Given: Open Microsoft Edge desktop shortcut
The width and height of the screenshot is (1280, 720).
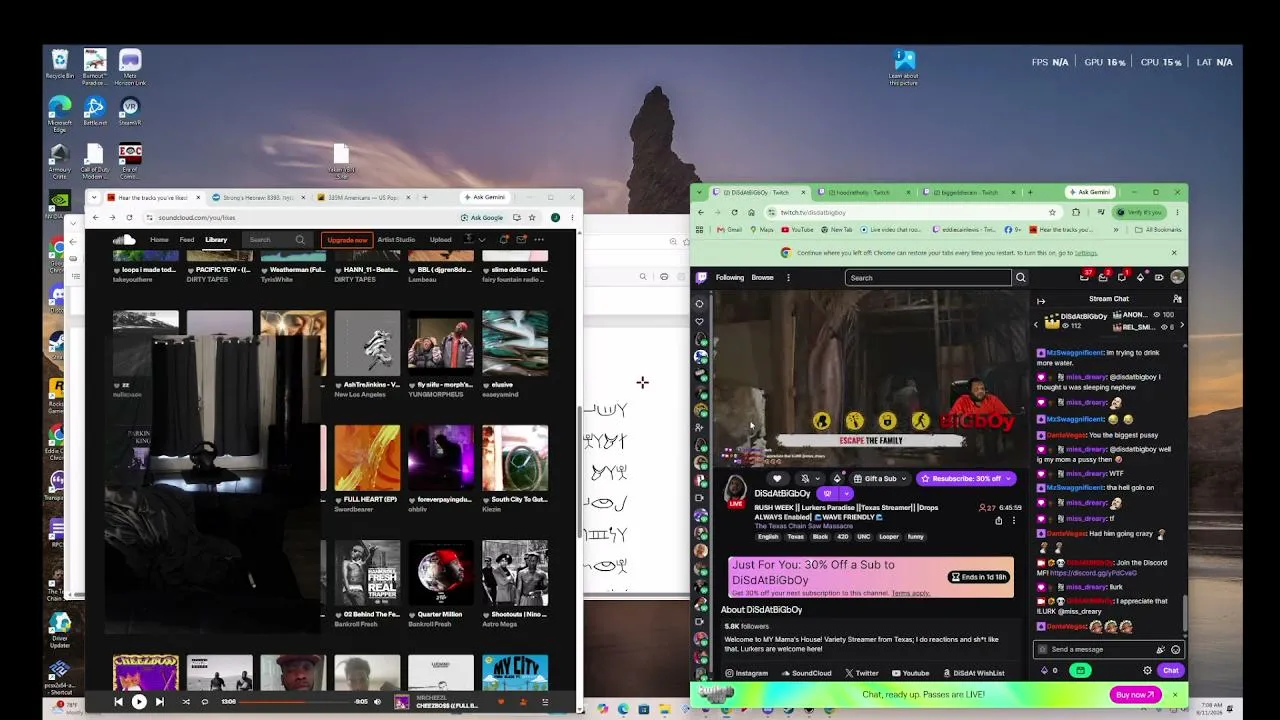Looking at the screenshot, I should point(60,114).
